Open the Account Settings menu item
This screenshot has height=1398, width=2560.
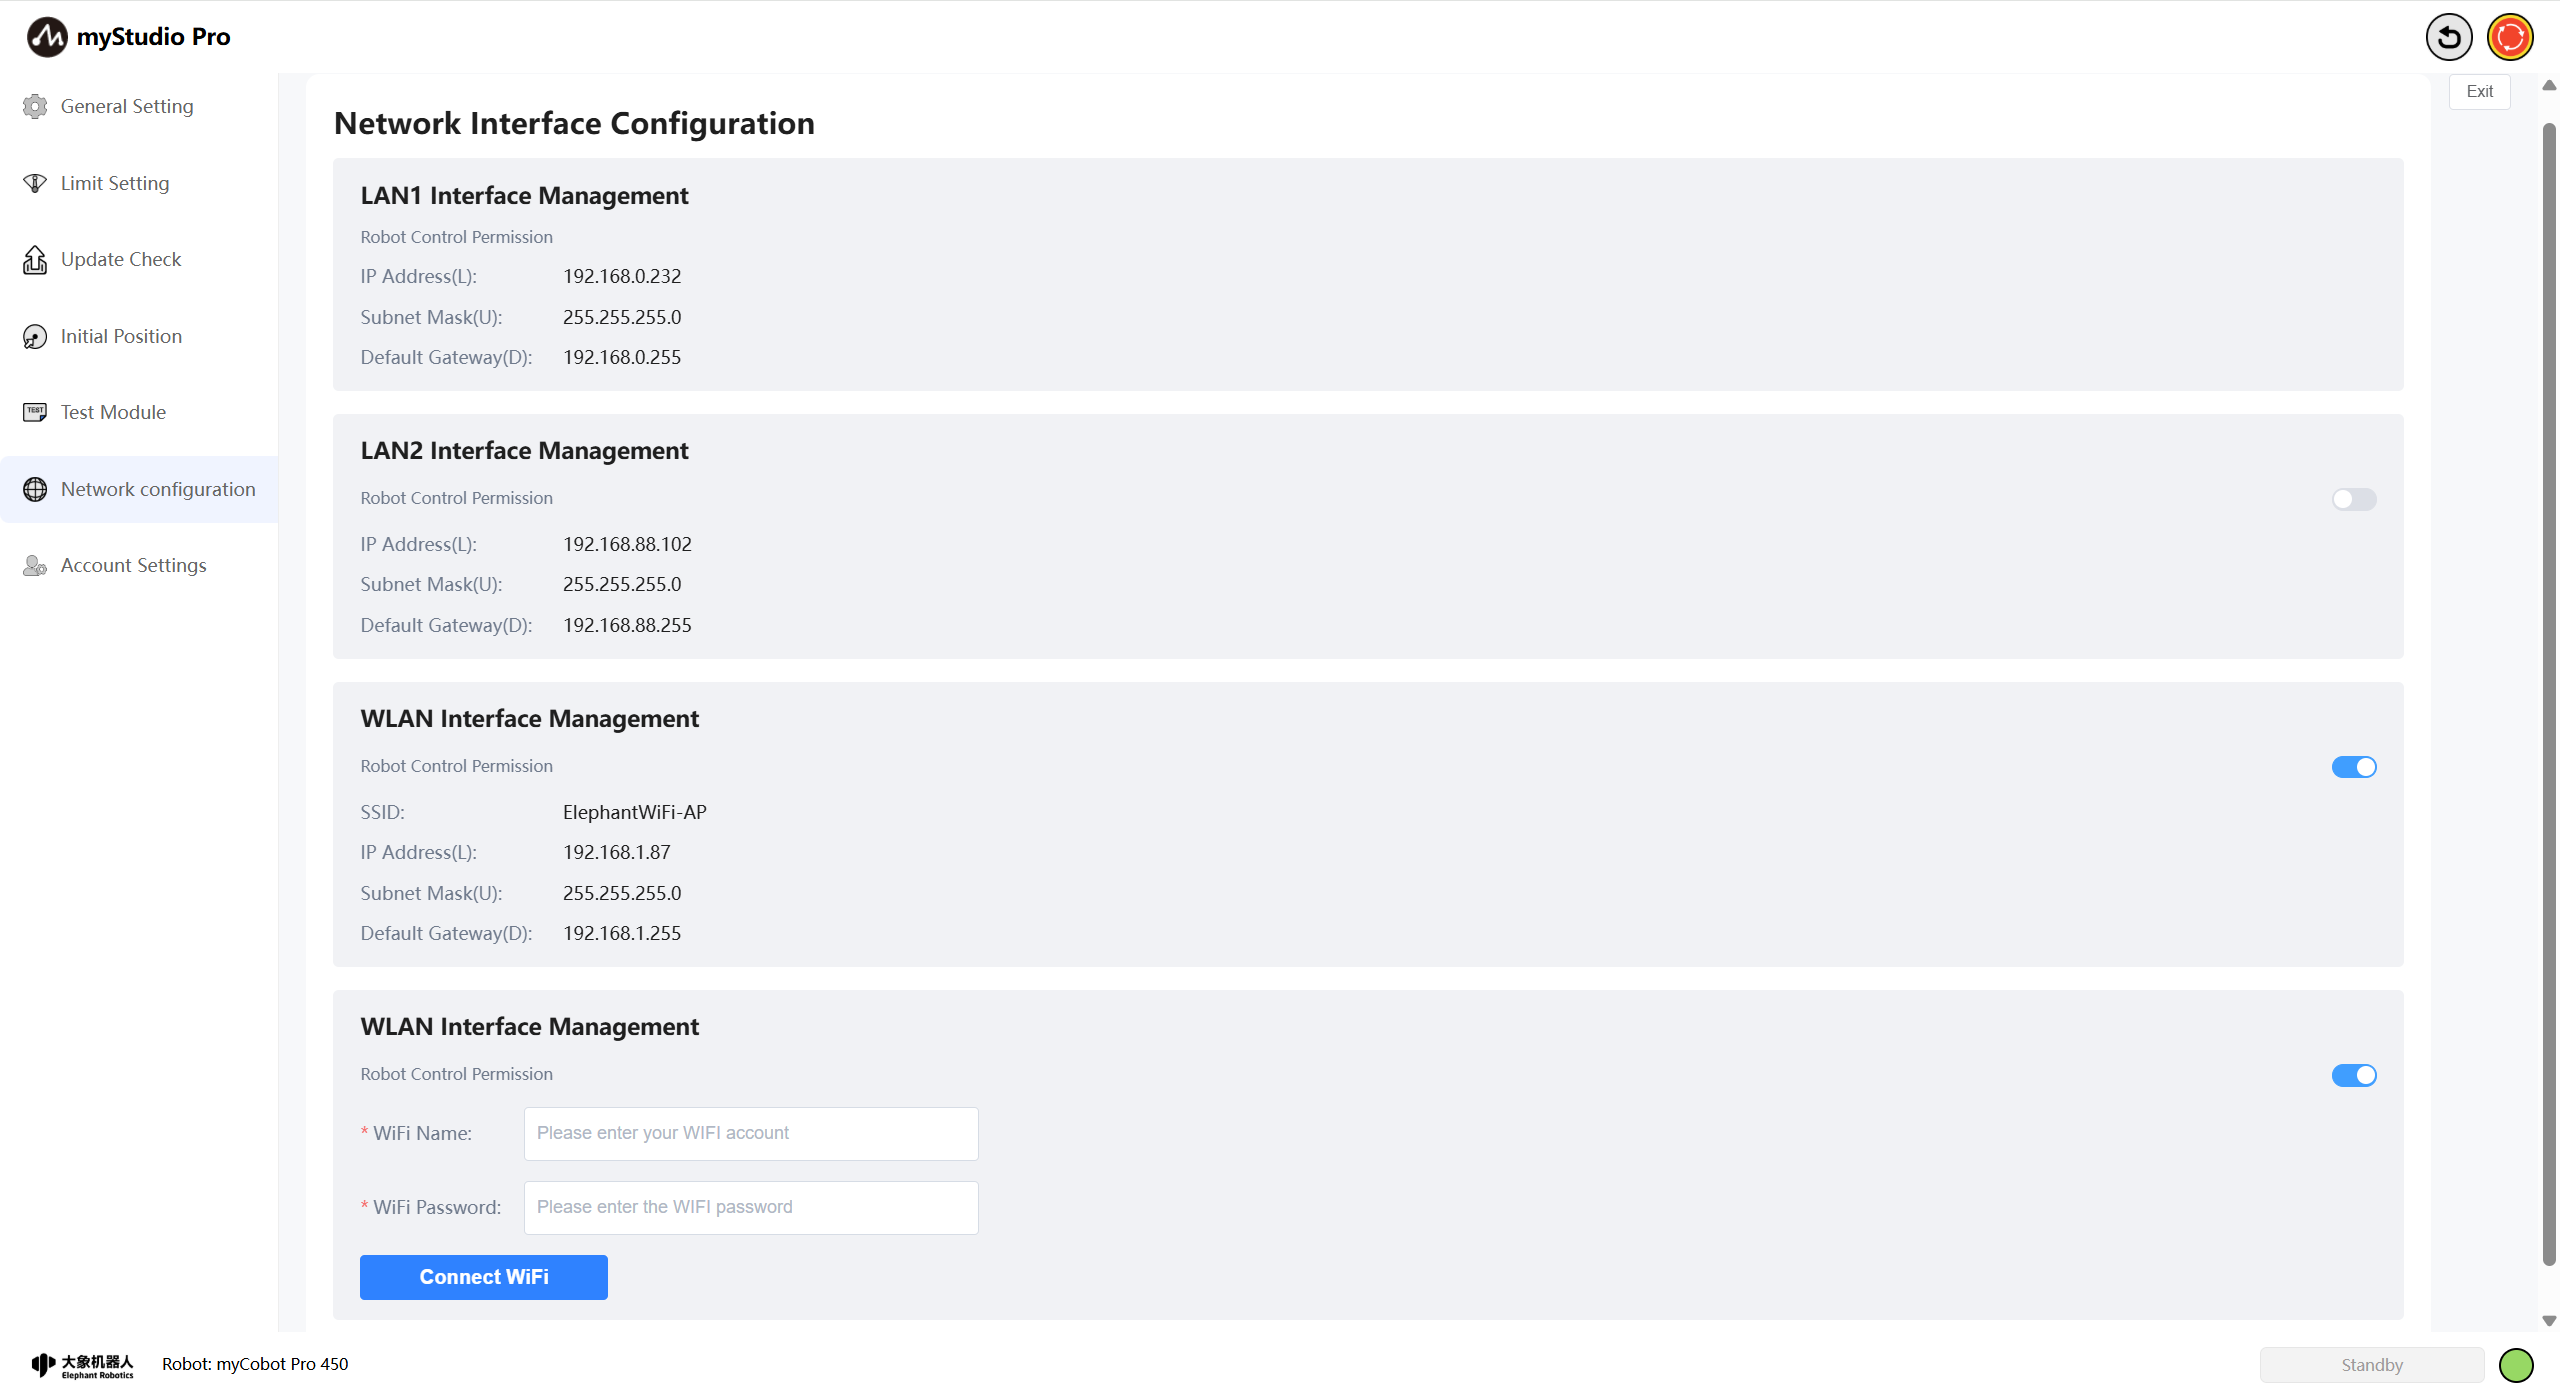click(x=134, y=566)
